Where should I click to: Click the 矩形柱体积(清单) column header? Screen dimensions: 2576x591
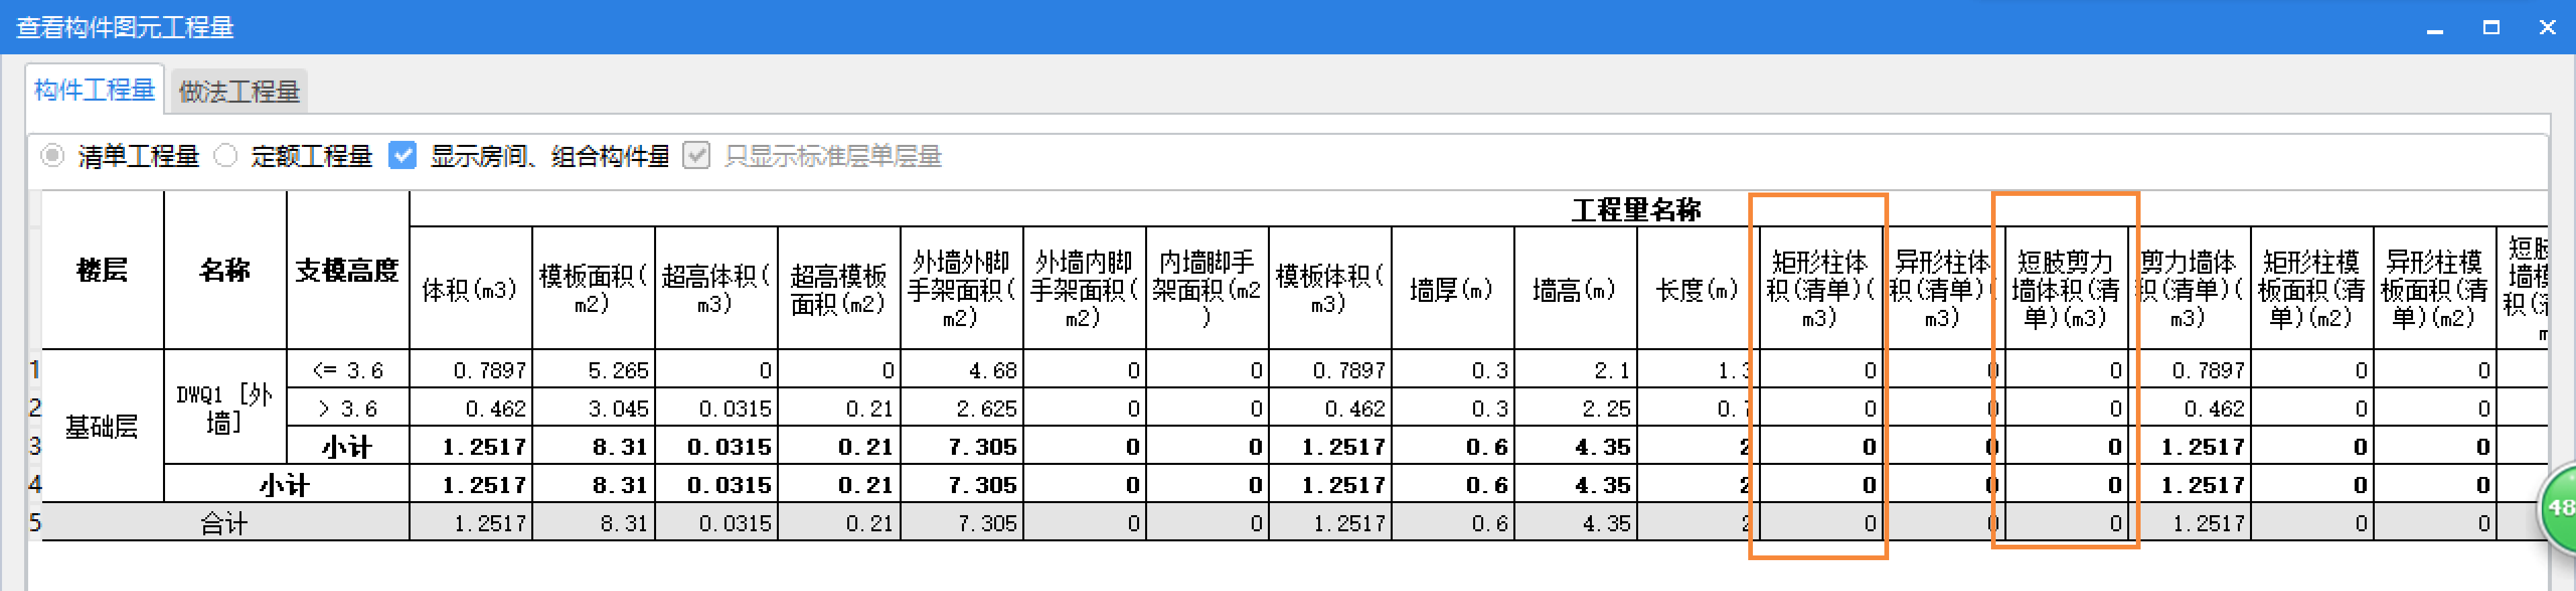click(x=1820, y=289)
